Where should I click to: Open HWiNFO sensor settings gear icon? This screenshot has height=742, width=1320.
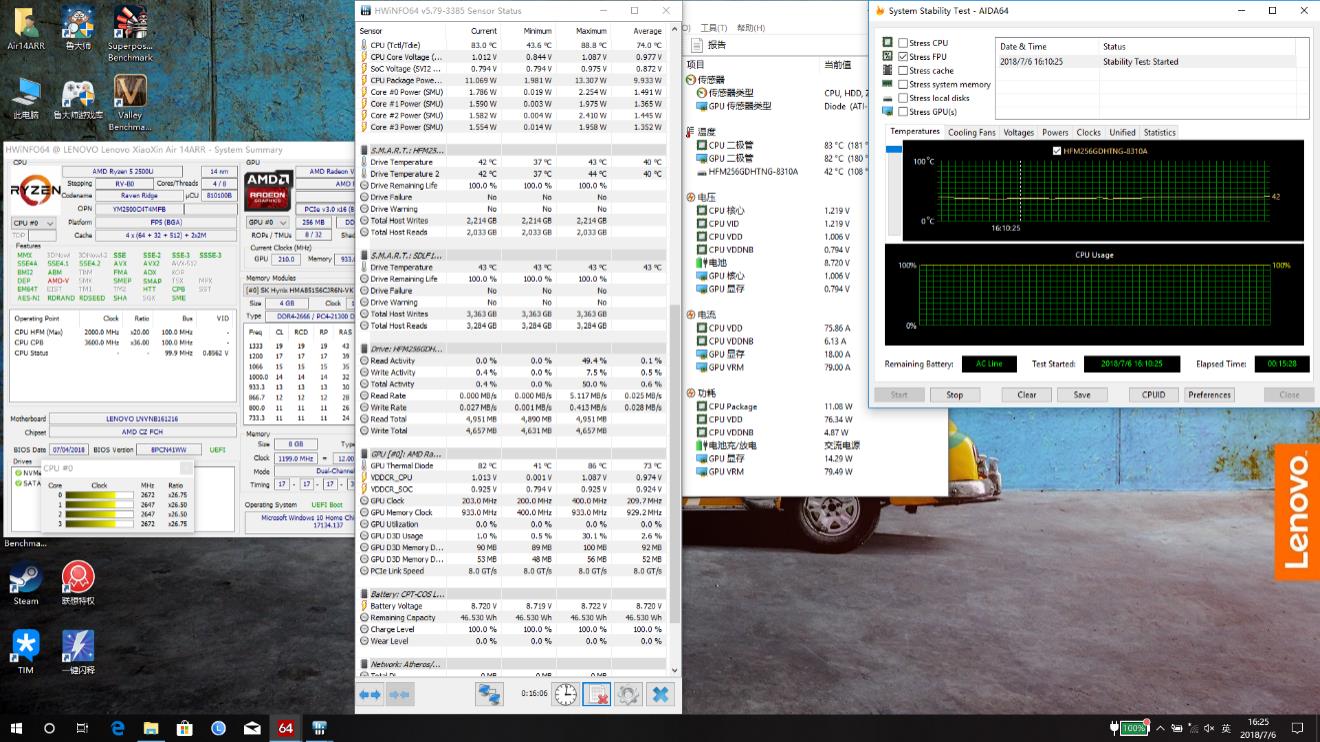[627, 694]
